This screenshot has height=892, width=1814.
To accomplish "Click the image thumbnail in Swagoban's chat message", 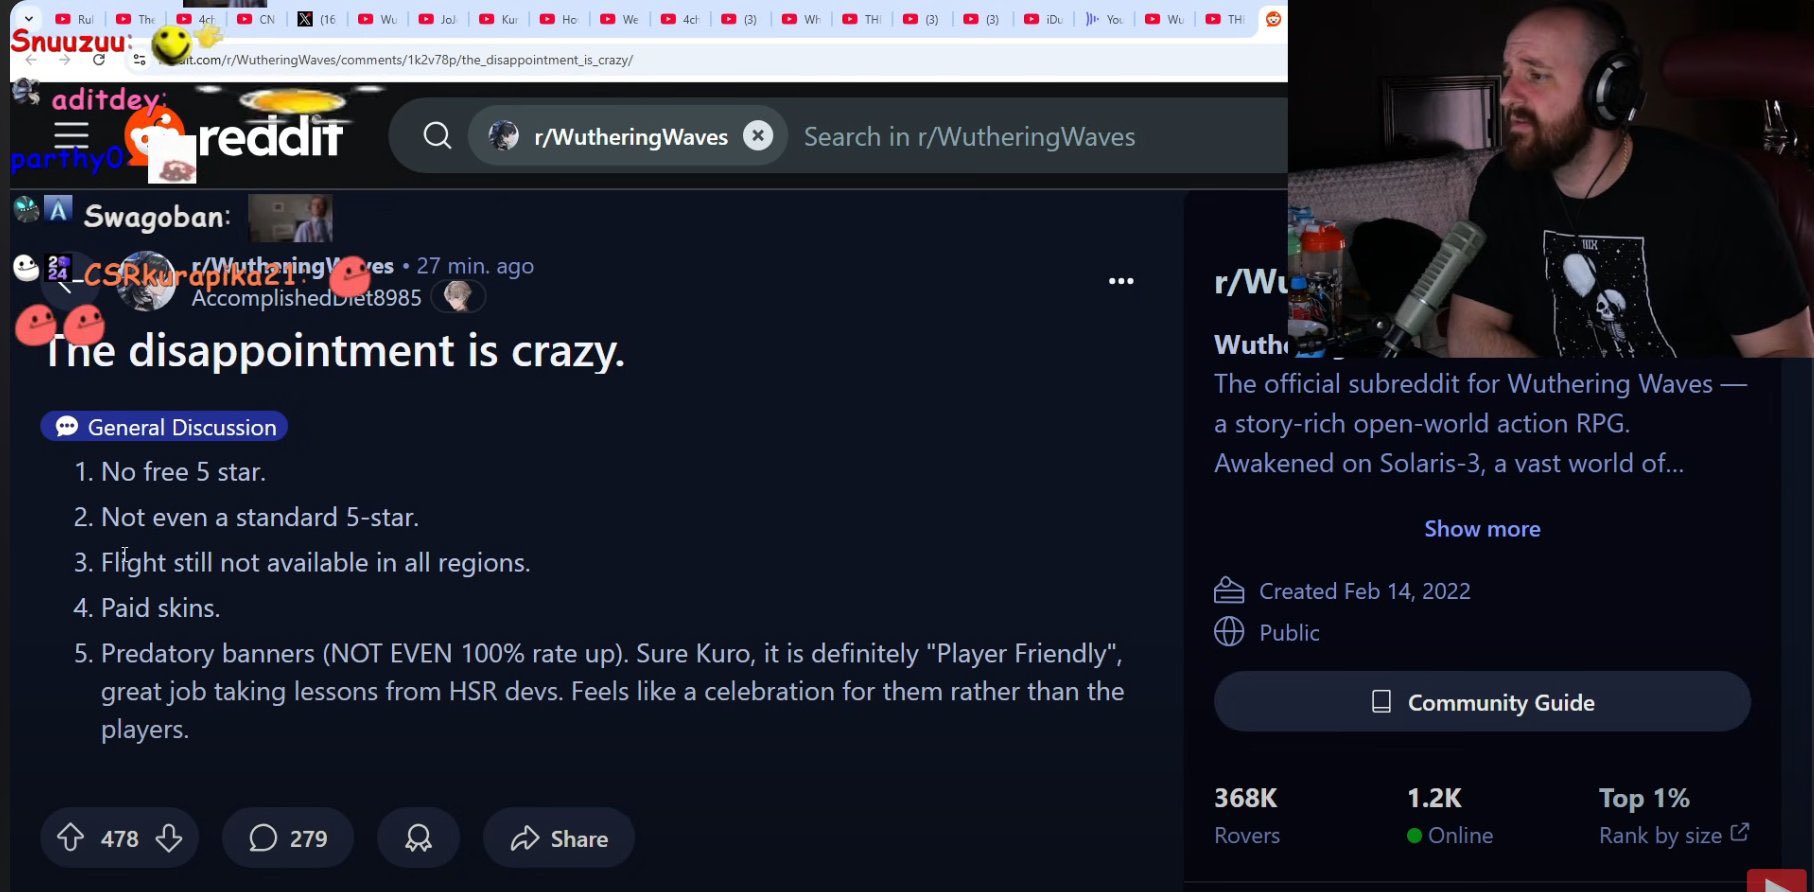I will point(290,218).
